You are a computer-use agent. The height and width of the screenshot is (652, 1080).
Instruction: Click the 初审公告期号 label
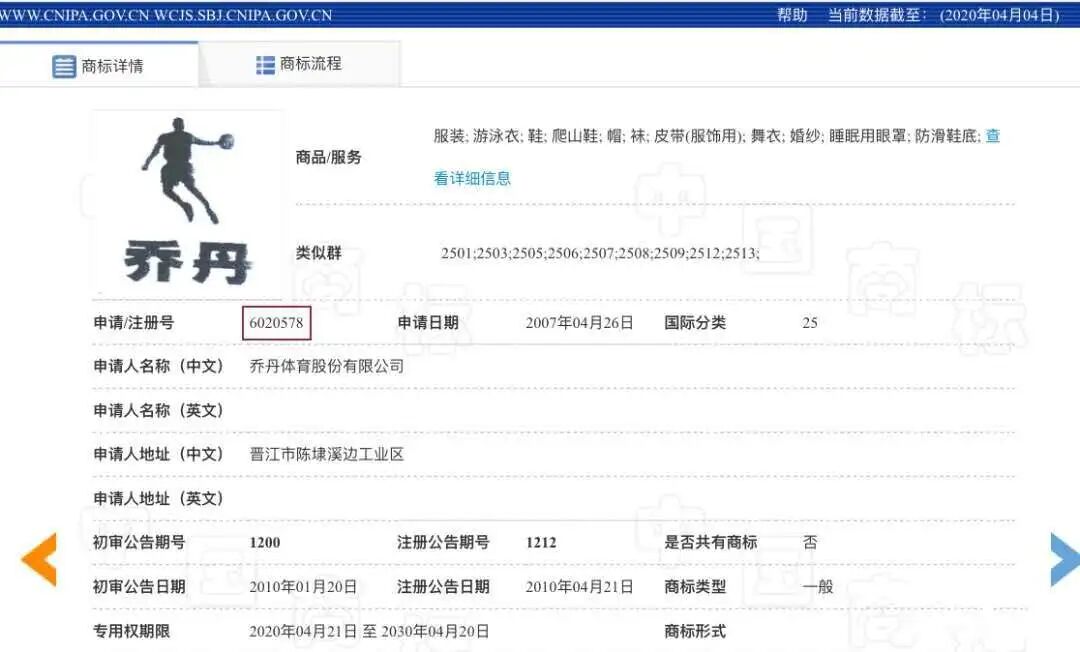pos(139,543)
